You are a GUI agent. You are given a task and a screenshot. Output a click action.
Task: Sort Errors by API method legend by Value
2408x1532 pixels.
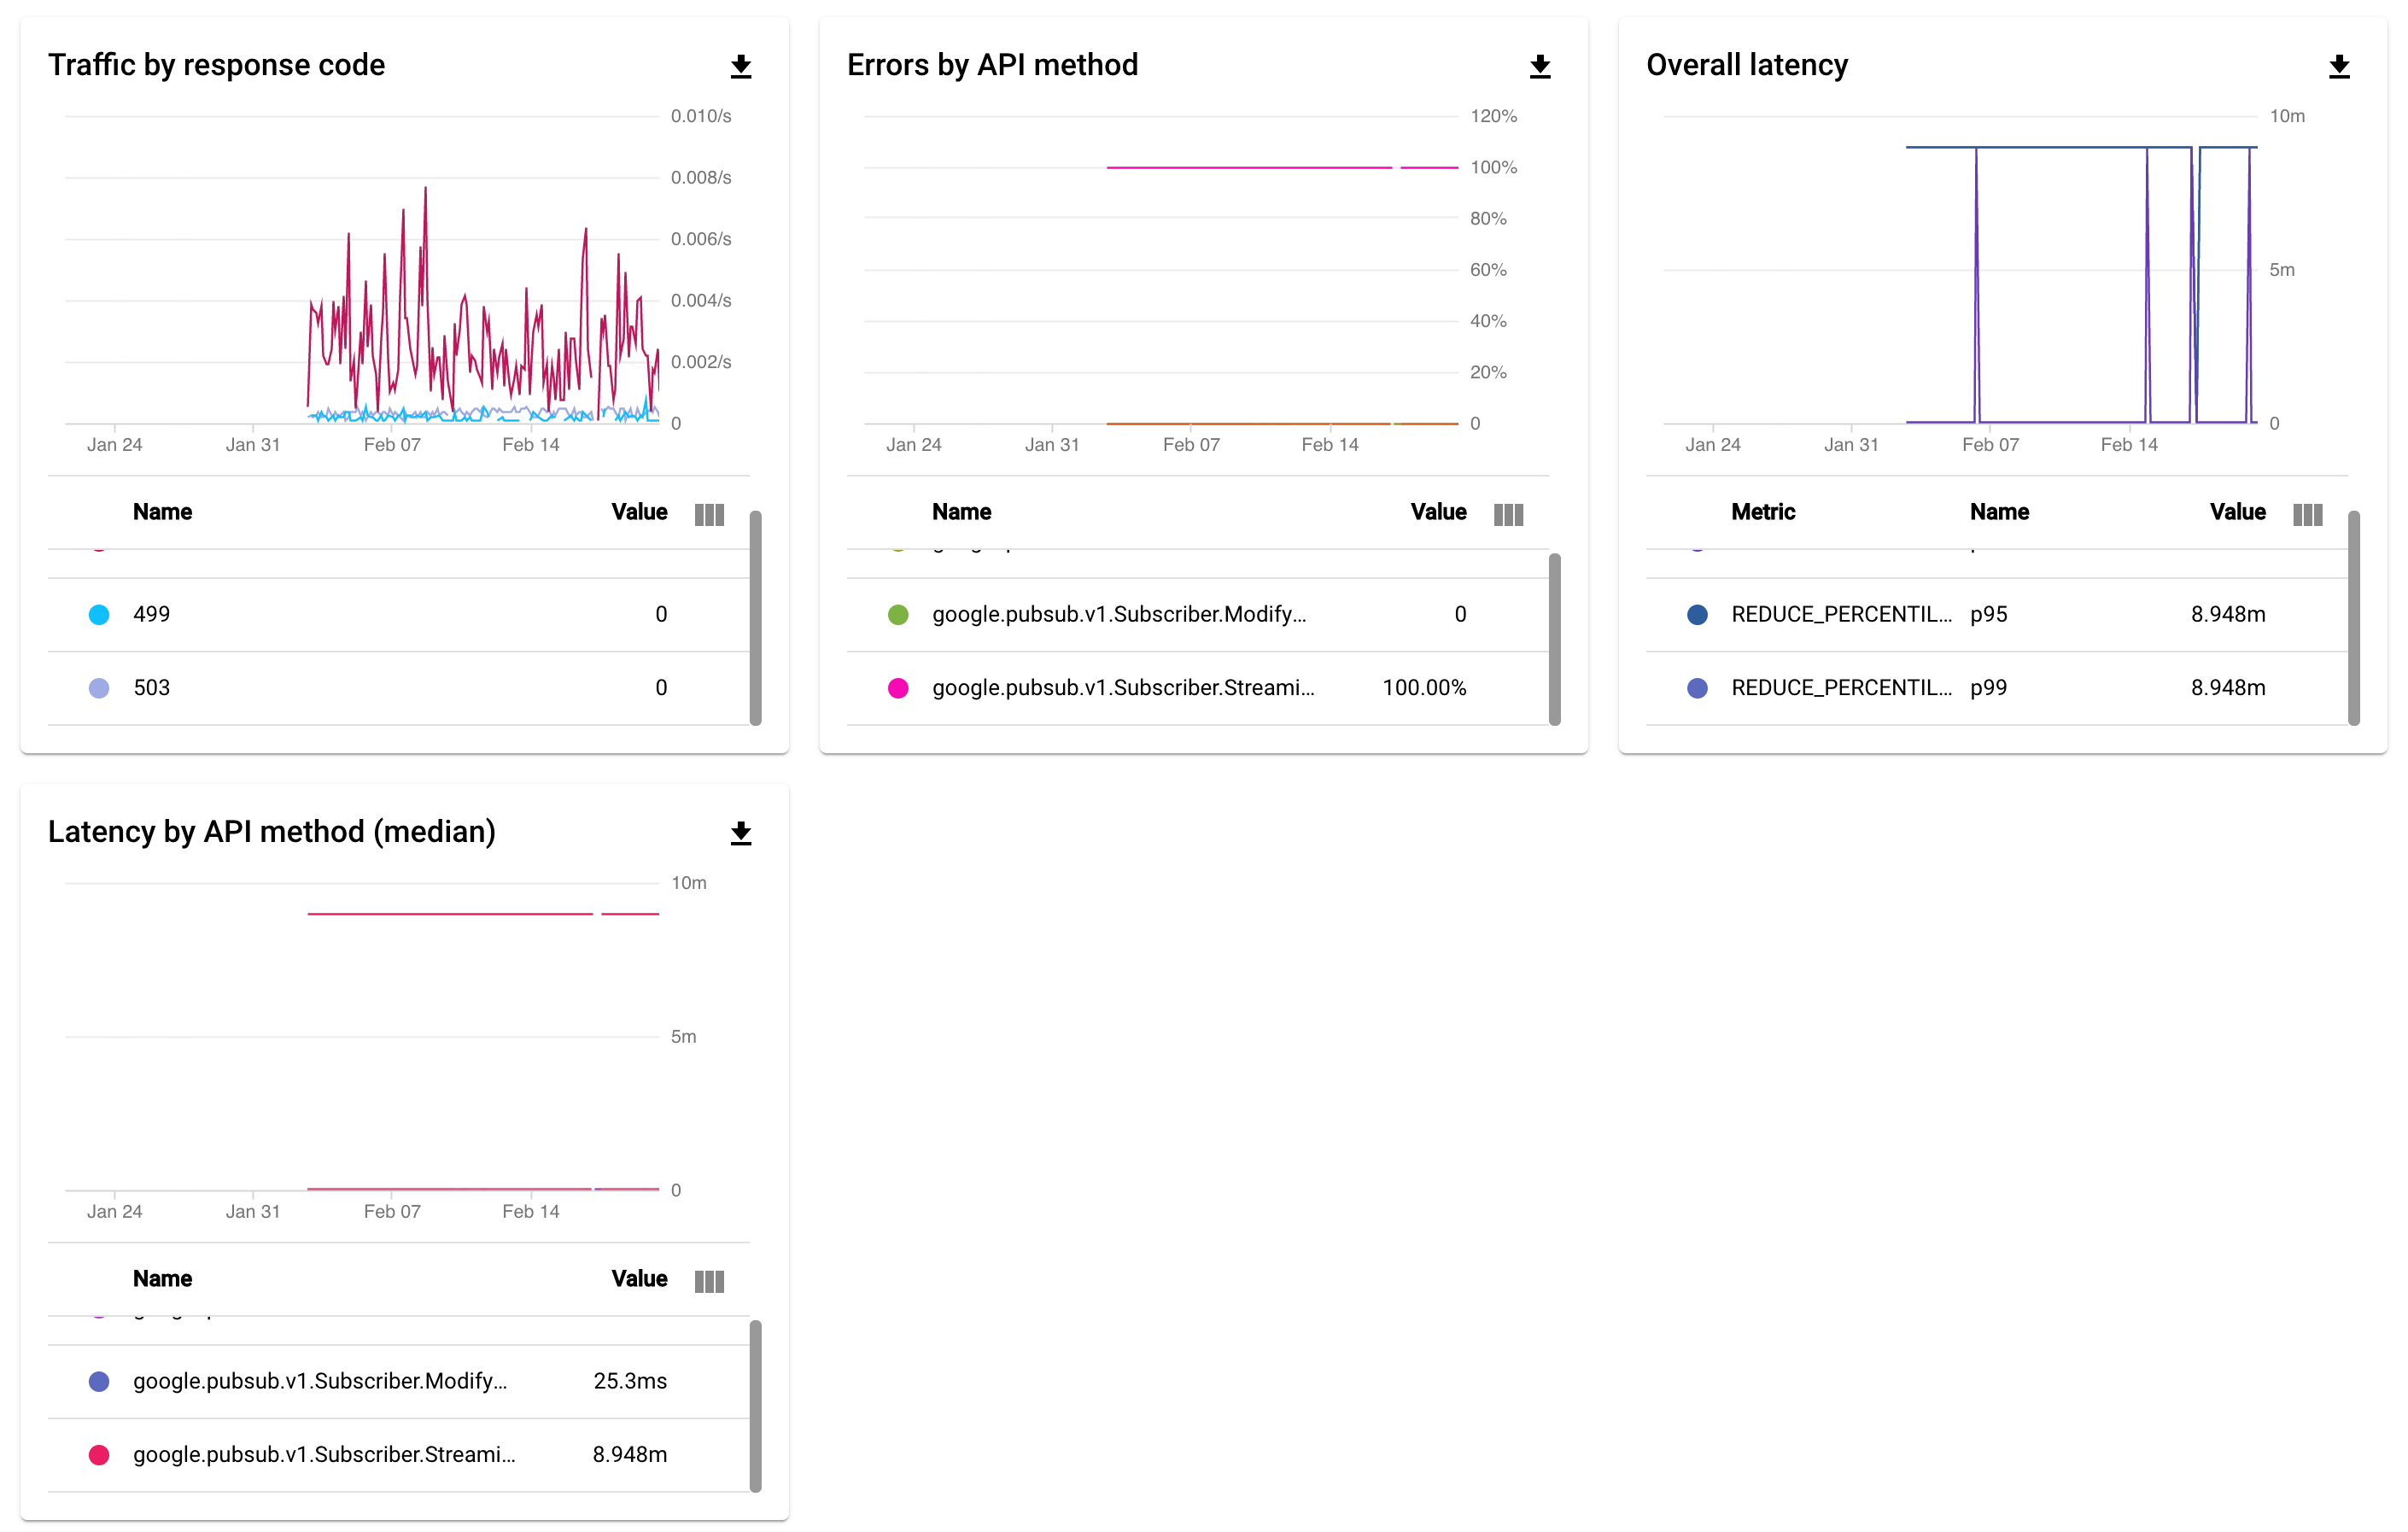click(1438, 512)
